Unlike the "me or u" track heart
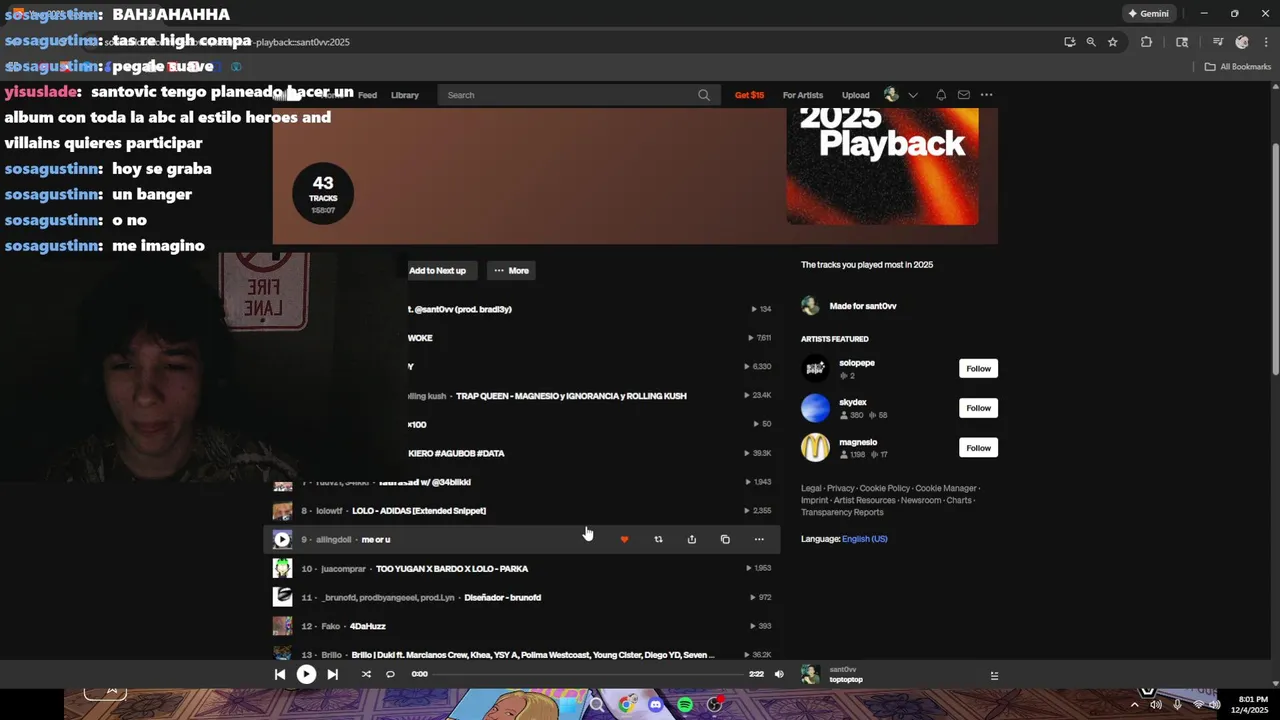1280x720 pixels. (624, 540)
